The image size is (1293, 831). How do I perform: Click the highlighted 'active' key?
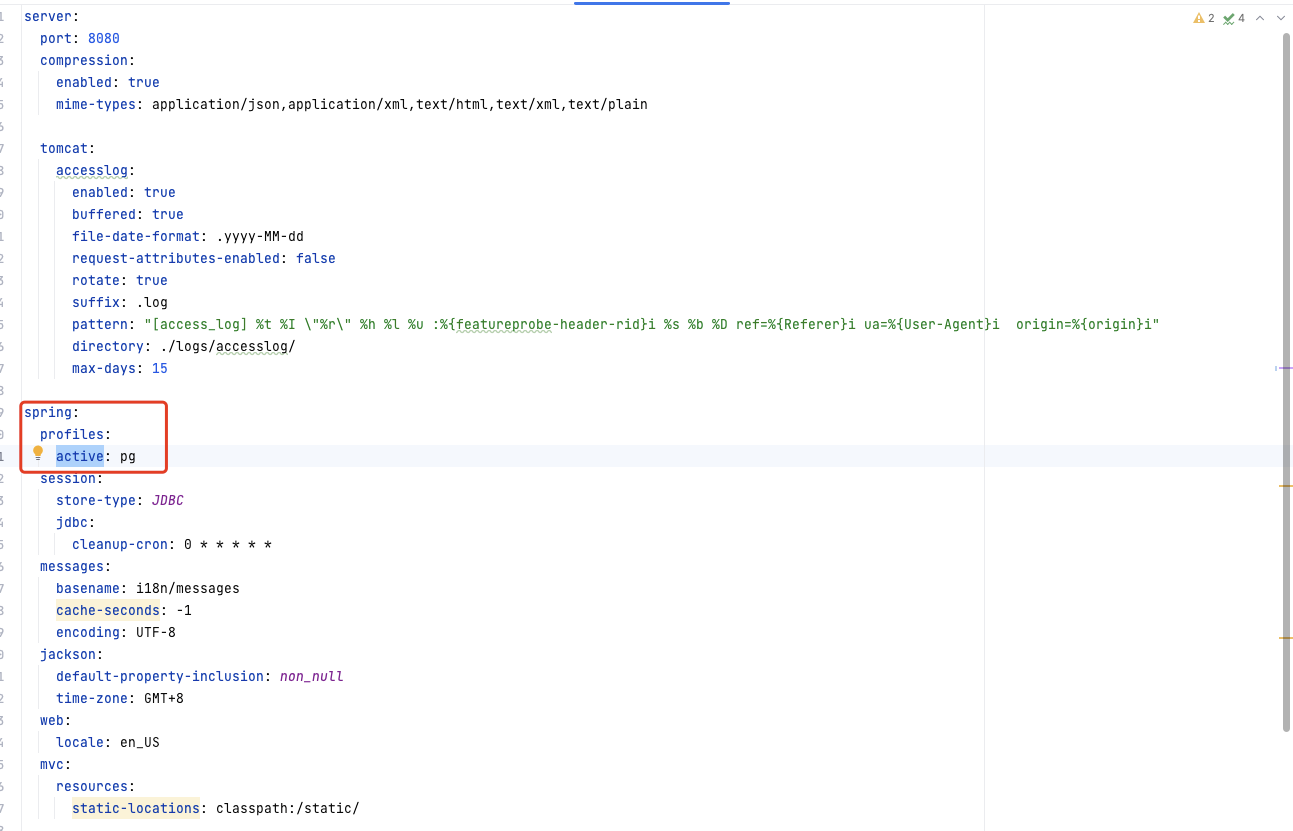[79, 456]
